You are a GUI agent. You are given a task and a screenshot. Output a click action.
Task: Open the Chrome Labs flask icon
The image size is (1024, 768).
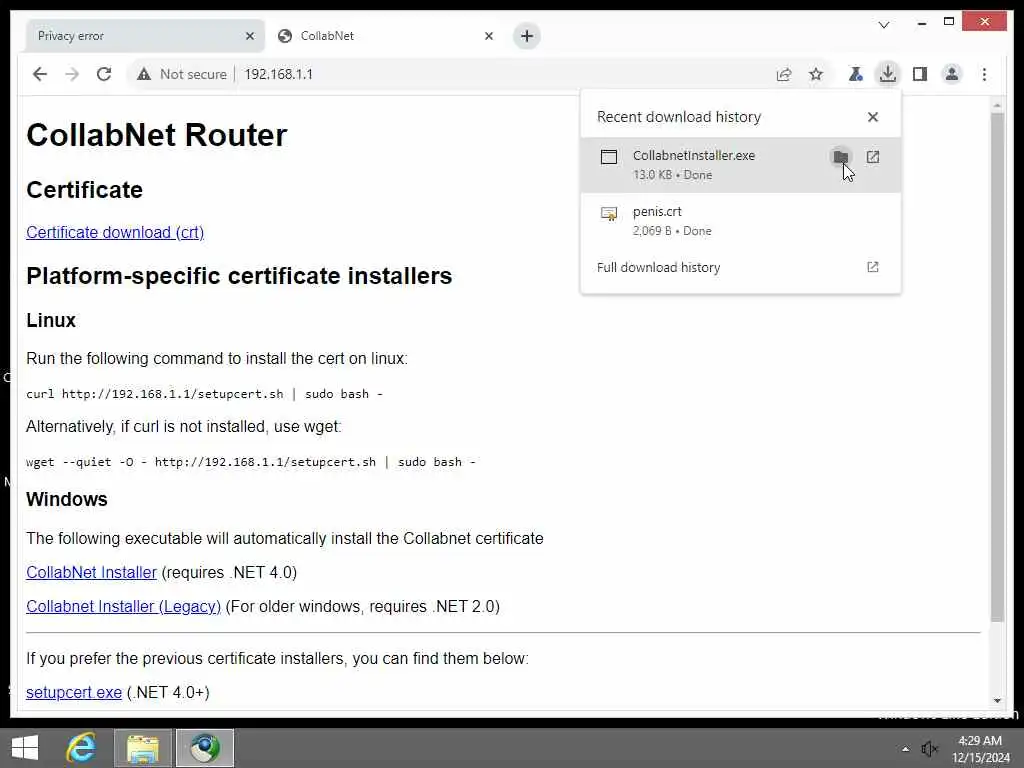856,74
